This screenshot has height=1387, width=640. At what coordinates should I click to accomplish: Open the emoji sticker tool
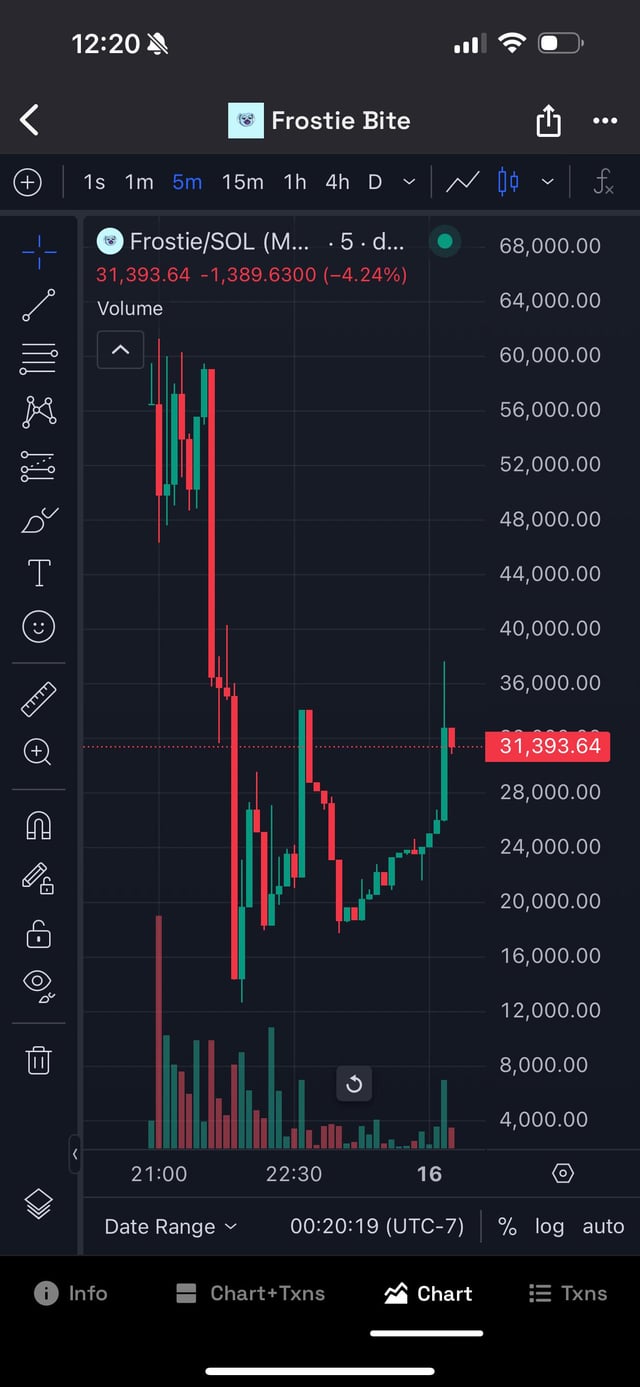coord(38,627)
